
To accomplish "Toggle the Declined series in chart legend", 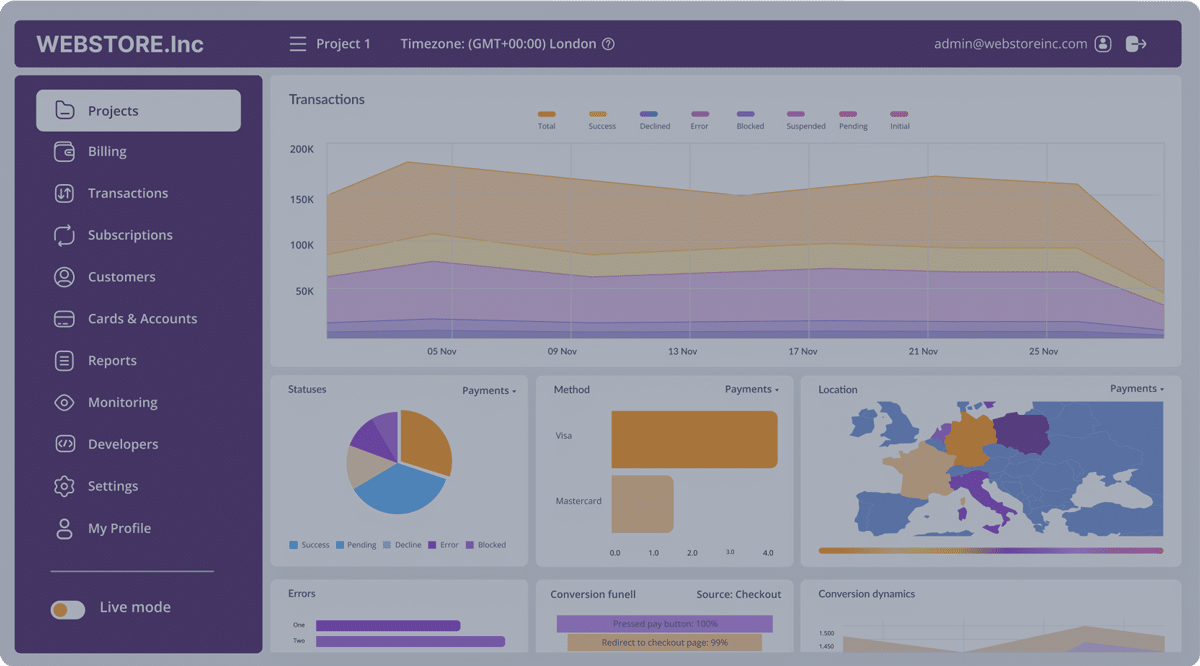I will coord(654,119).
